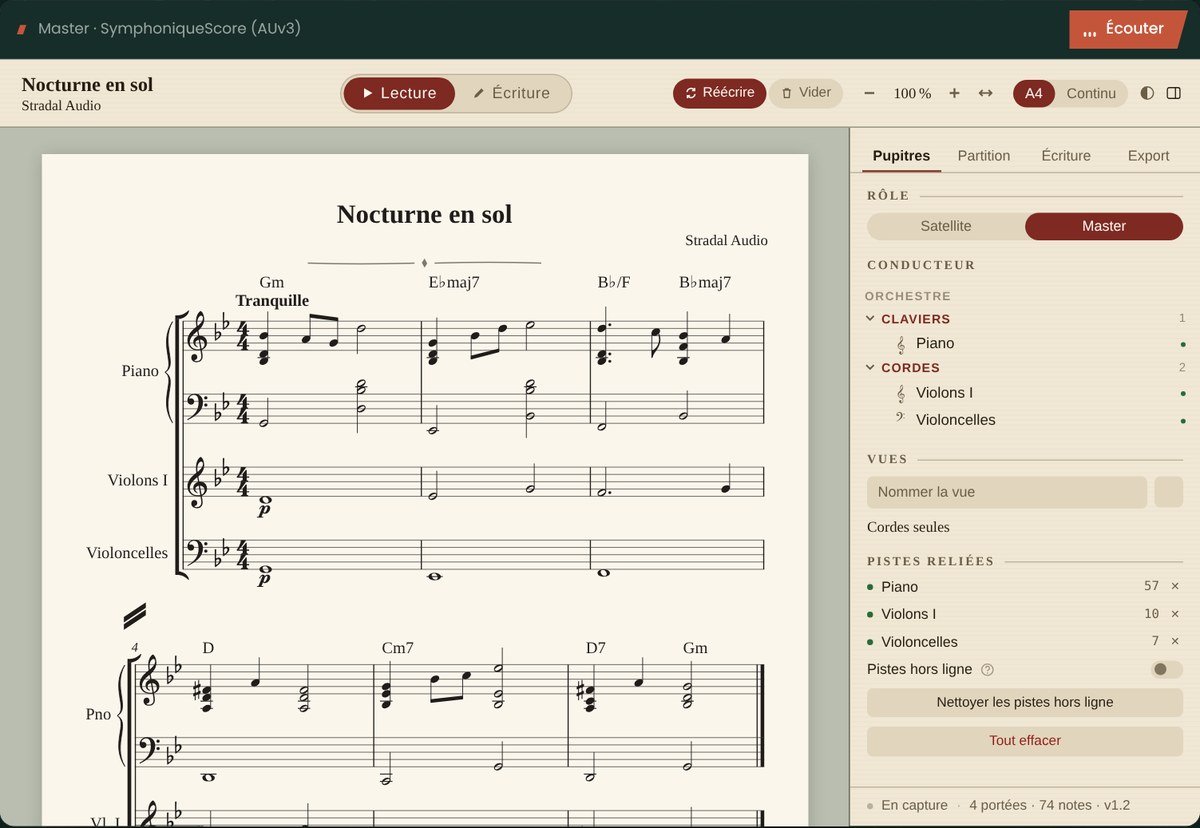Click green status dot on the Violoncelles row in Orchestre

click(x=1183, y=420)
